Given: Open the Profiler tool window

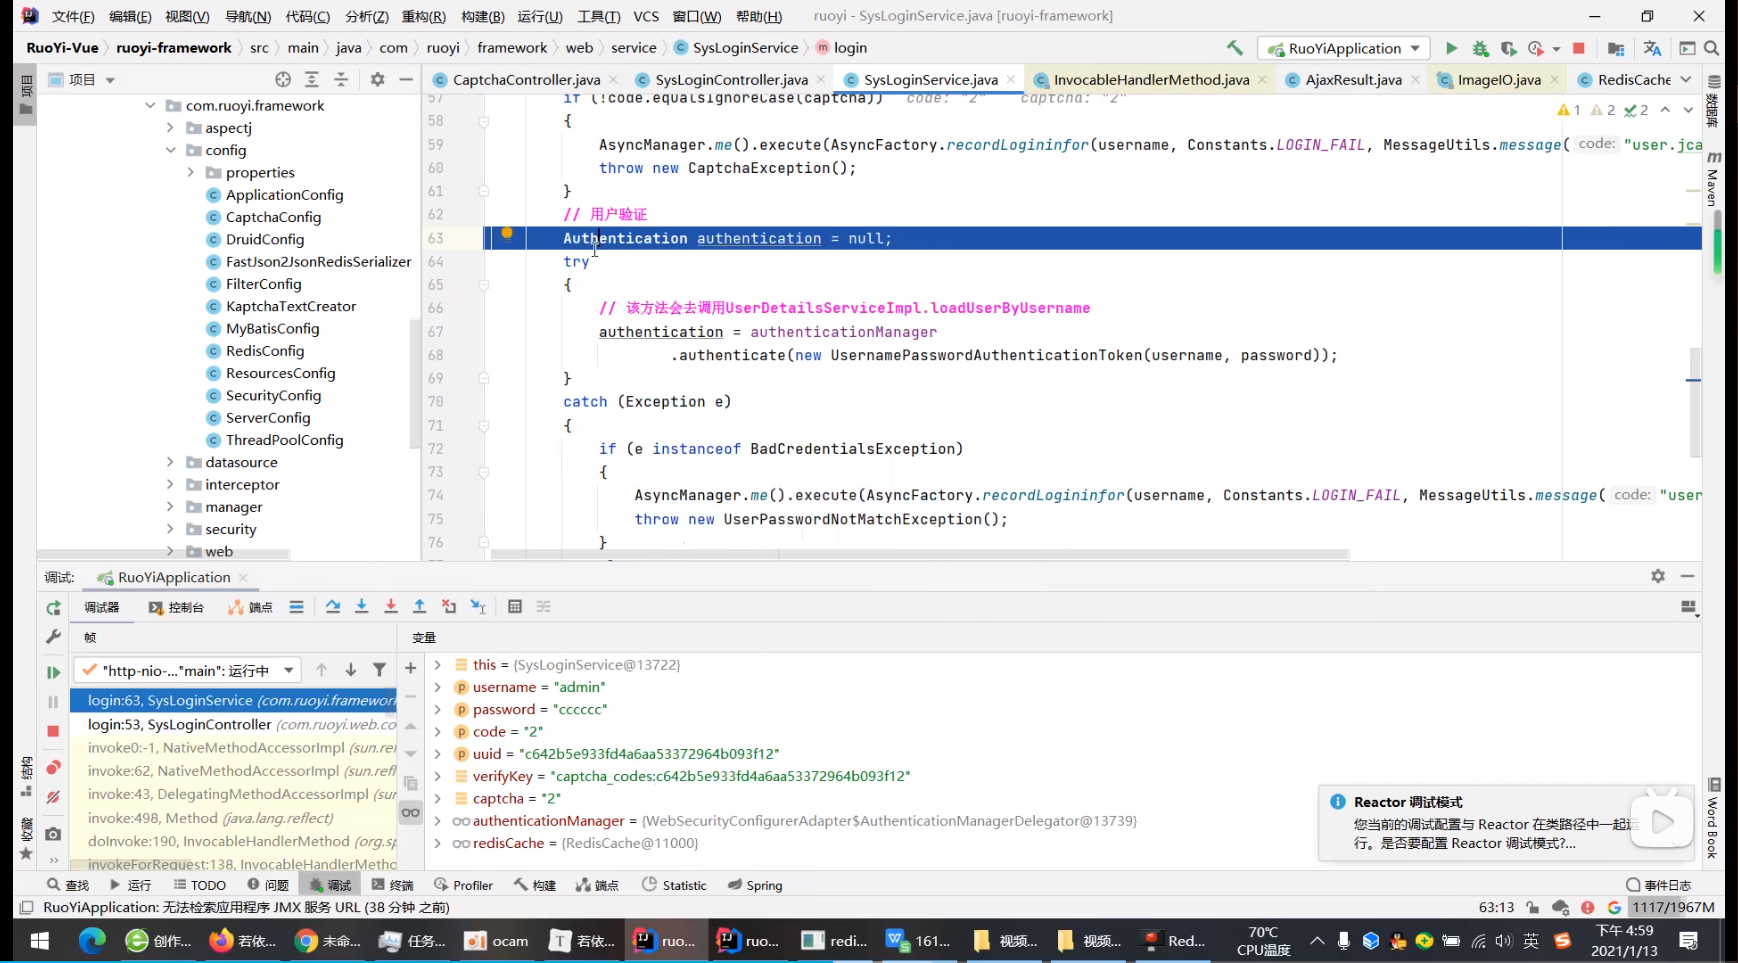Looking at the screenshot, I should point(463,885).
